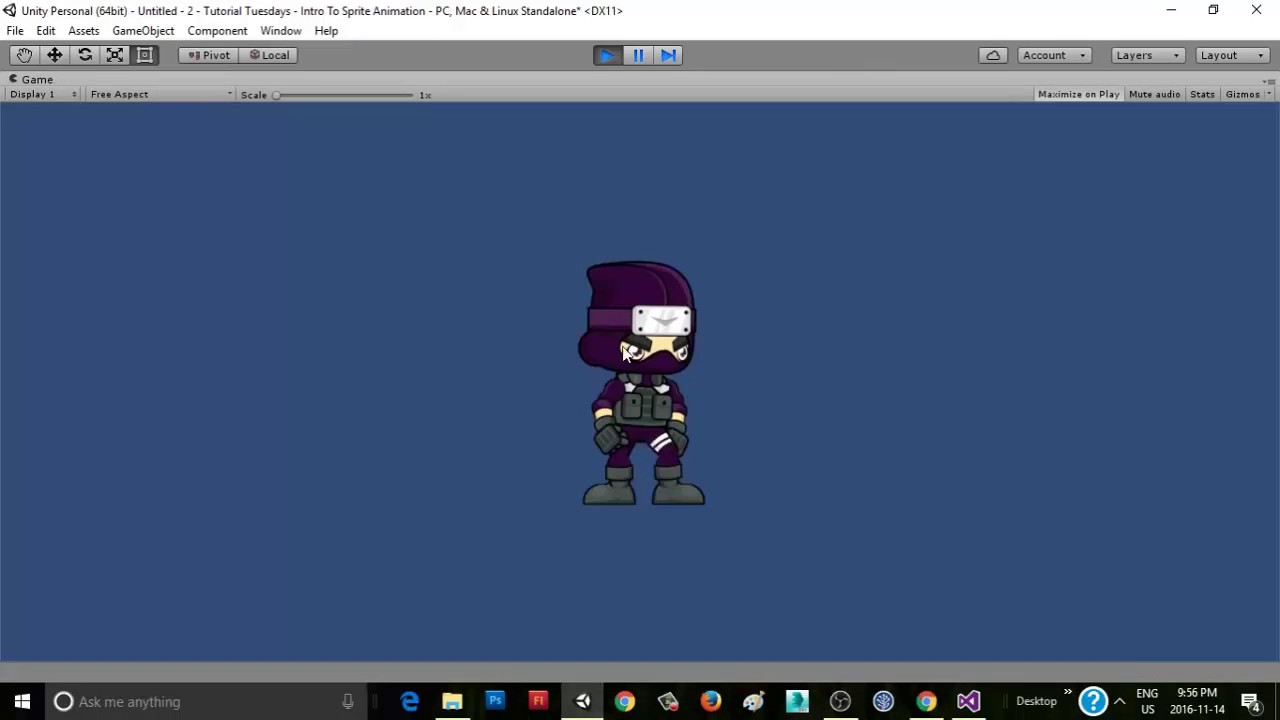This screenshot has width=1280, height=720.
Task: Select the Rect transform tool
Action: pos(144,55)
